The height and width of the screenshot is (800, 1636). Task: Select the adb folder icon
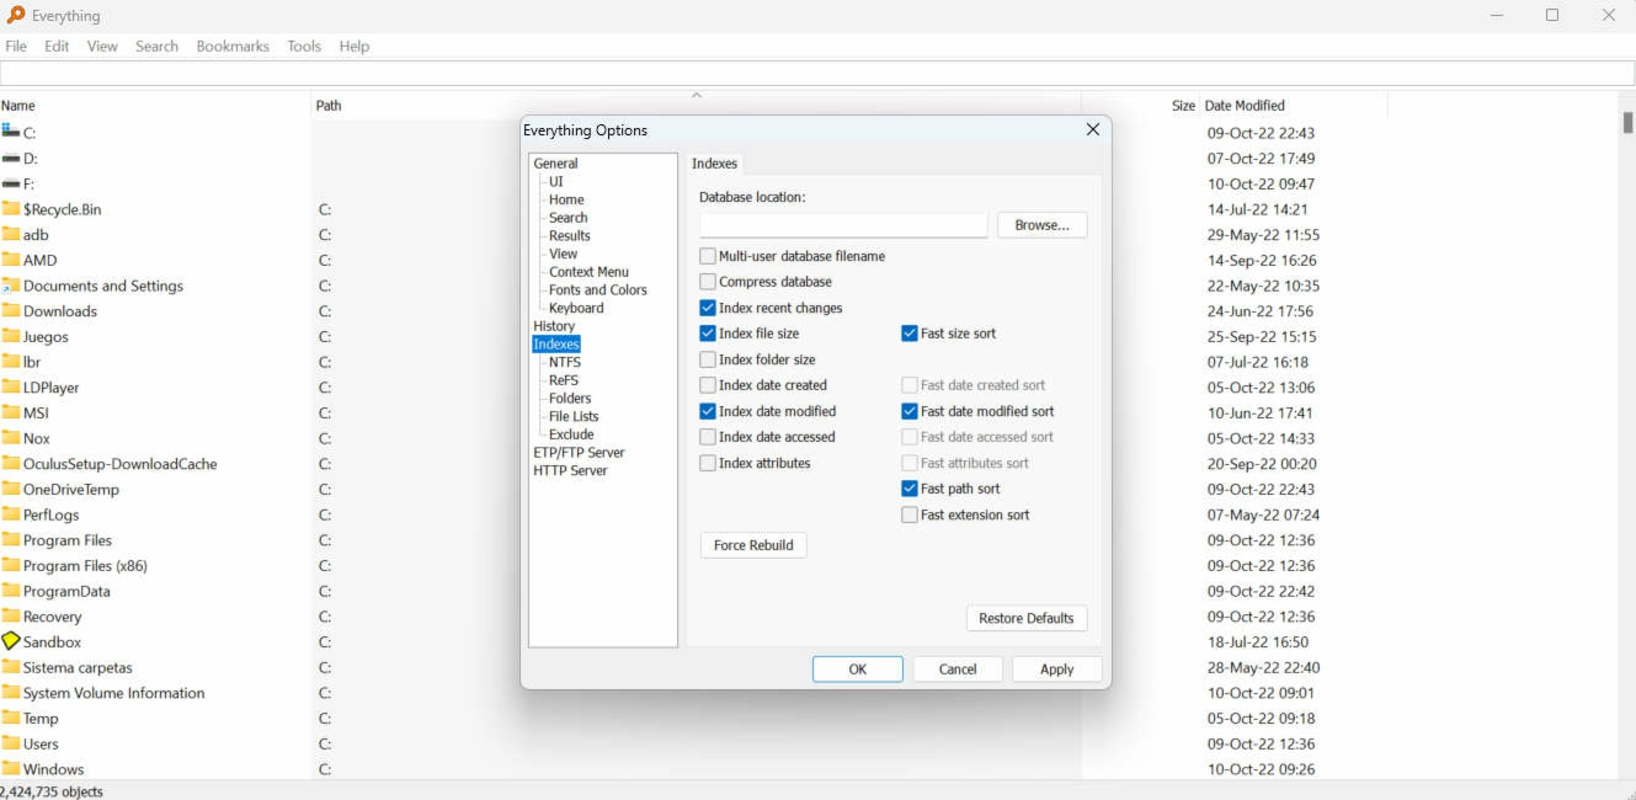(x=11, y=234)
